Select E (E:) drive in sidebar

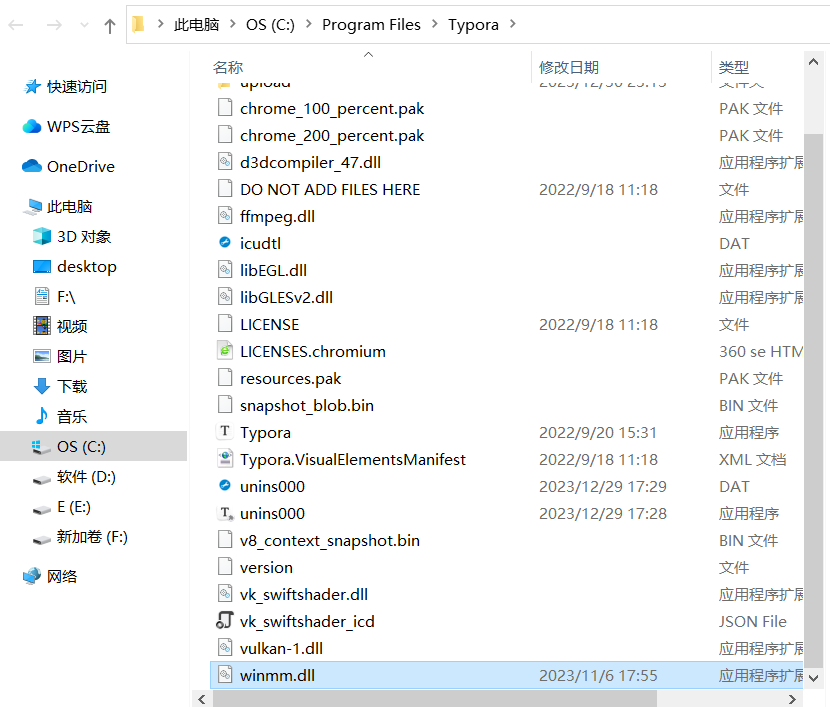coord(61,507)
